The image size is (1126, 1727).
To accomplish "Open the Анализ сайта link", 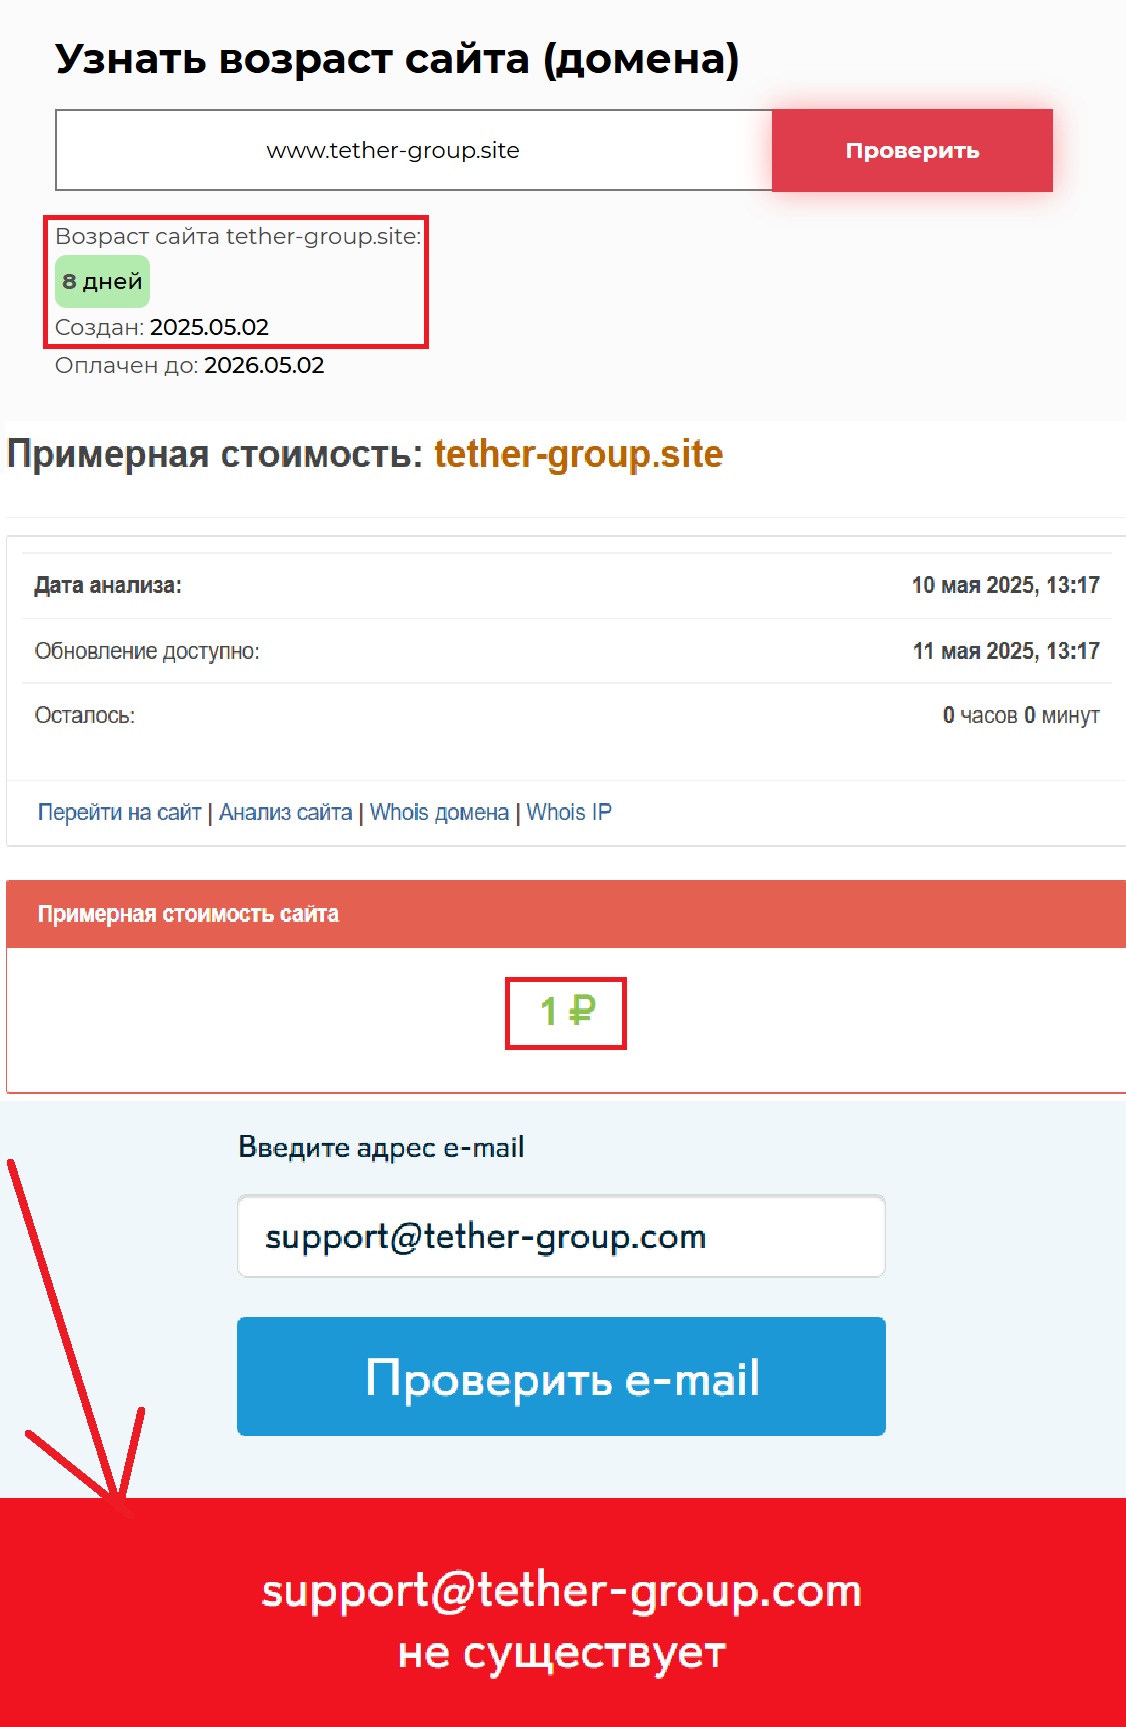I will [286, 812].
